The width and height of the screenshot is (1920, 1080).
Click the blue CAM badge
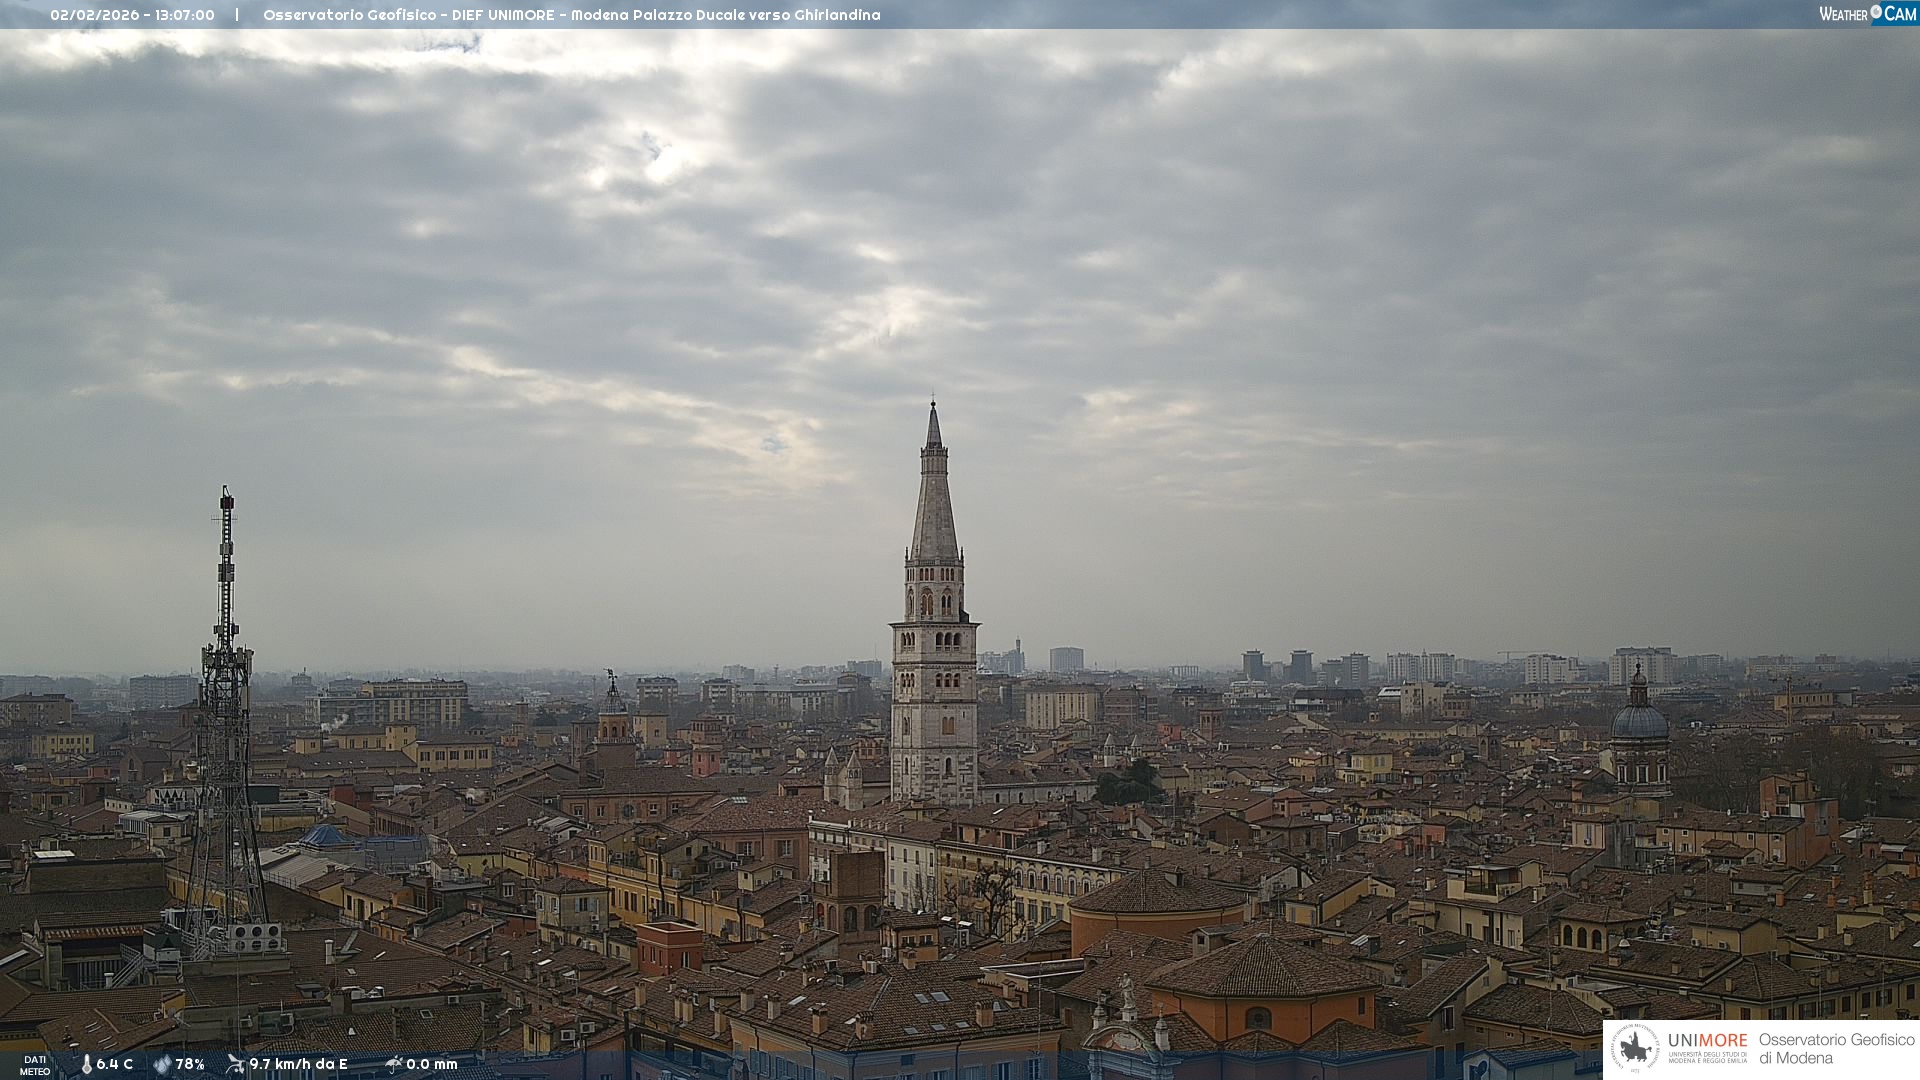tap(1899, 13)
